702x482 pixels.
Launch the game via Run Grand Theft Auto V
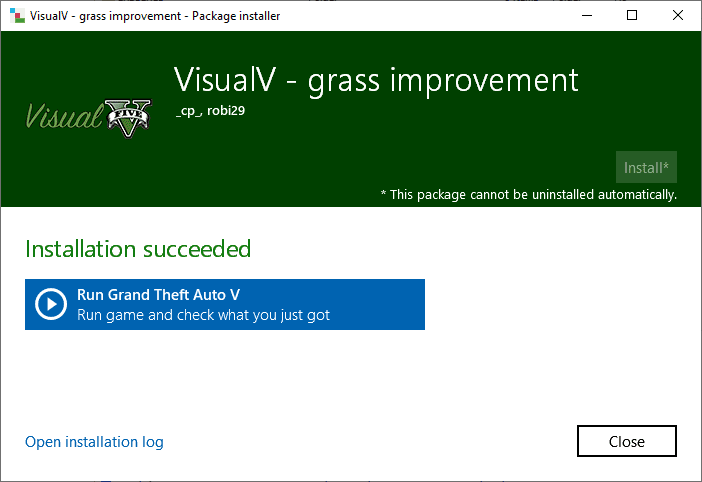pos(225,304)
